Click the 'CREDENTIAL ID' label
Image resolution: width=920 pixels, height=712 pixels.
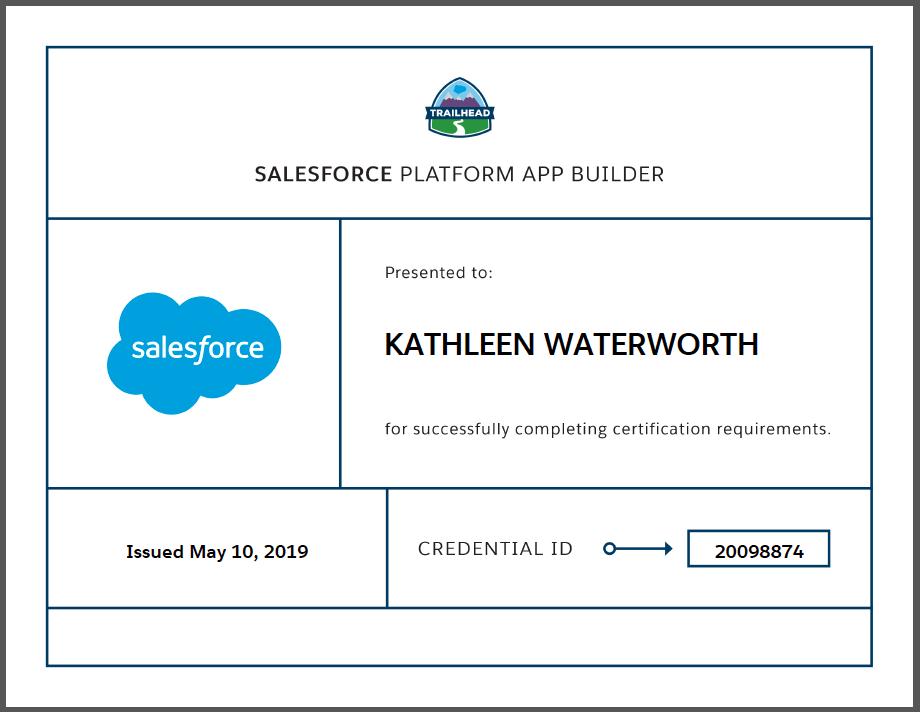coord(495,549)
